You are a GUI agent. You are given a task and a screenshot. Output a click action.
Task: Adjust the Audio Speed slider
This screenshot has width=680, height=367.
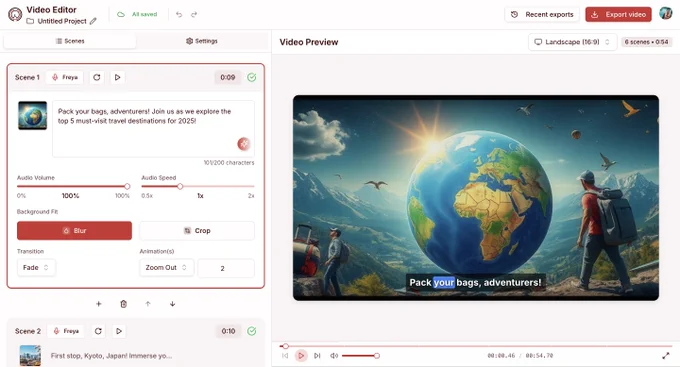coord(198,186)
